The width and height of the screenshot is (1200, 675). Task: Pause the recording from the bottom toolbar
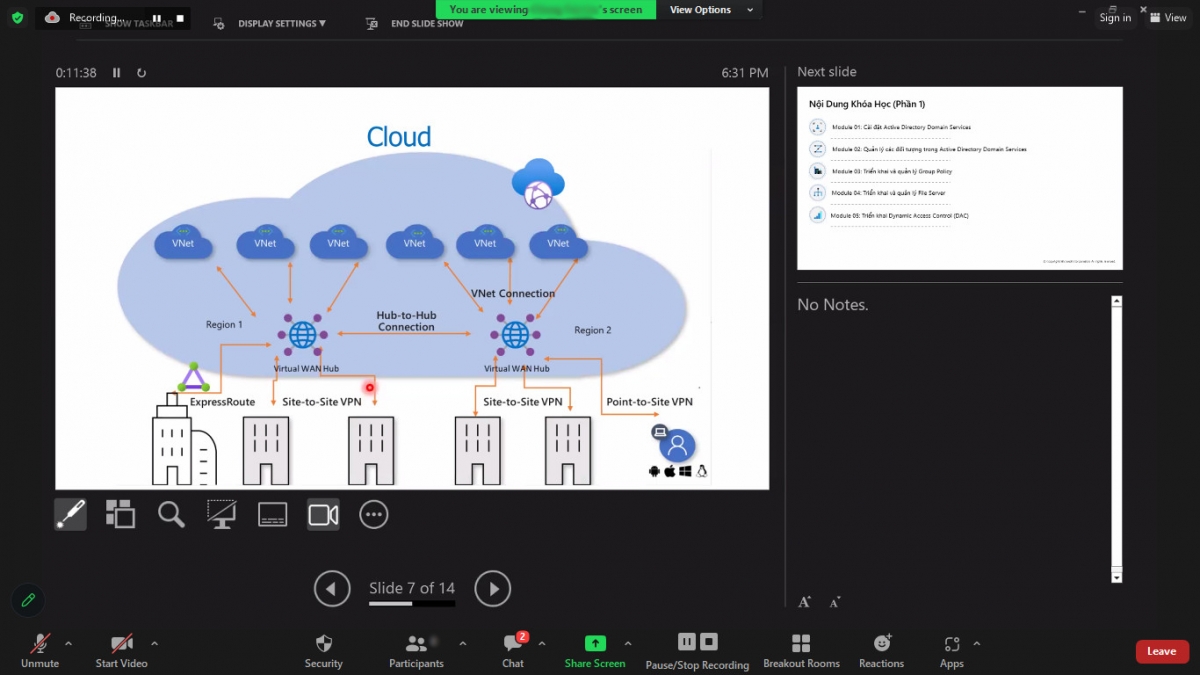click(x=687, y=642)
